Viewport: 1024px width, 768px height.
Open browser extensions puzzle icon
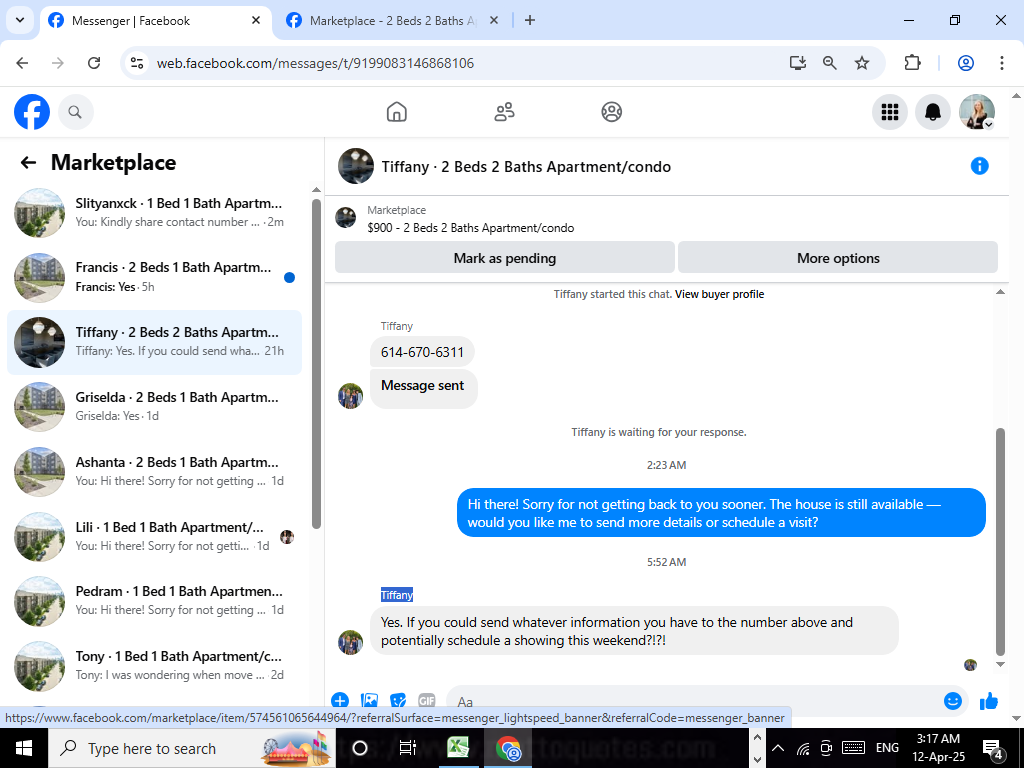912,63
